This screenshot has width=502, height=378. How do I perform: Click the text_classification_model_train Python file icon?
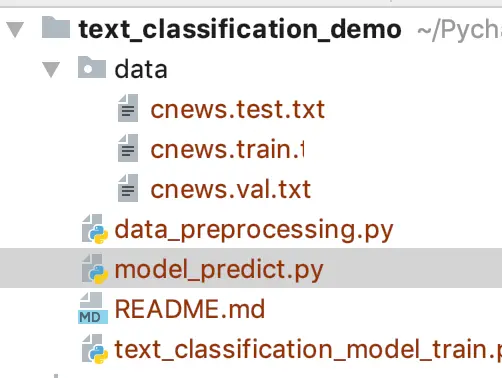[95, 349]
